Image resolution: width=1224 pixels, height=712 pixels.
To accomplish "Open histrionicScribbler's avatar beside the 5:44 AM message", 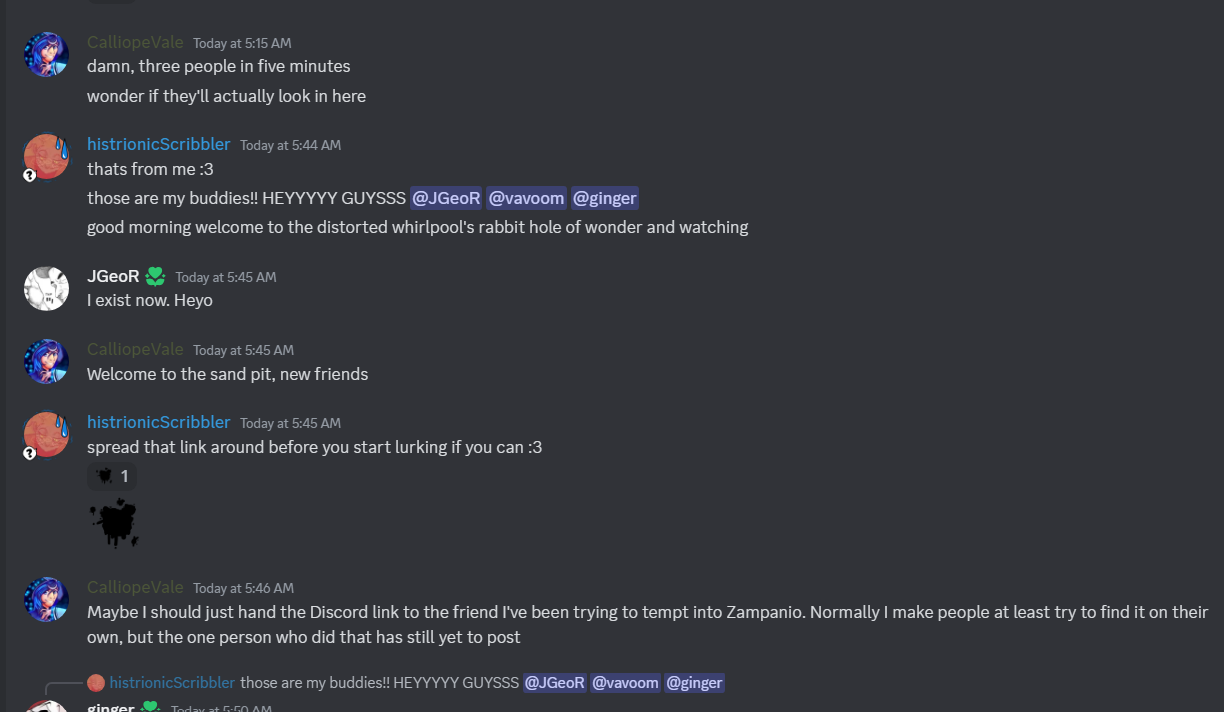I will (46, 156).
